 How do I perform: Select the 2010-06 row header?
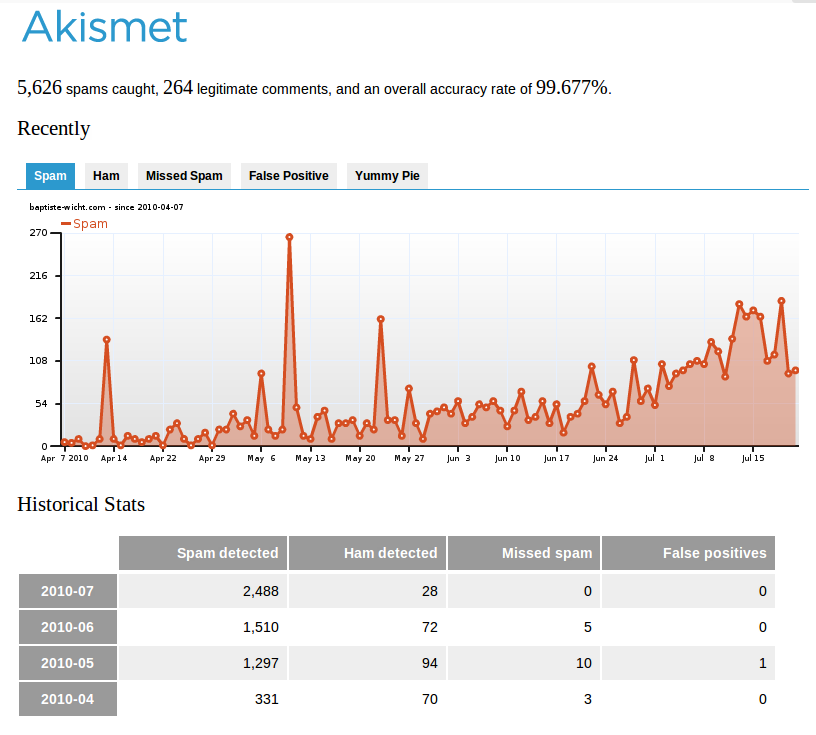tap(68, 627)
